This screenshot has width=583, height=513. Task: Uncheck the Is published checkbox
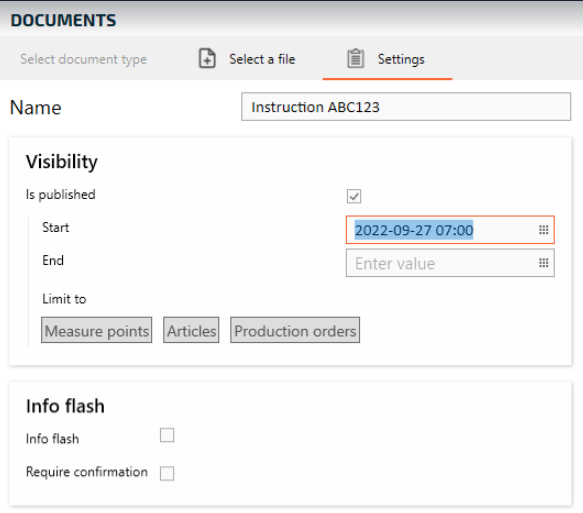354,196
